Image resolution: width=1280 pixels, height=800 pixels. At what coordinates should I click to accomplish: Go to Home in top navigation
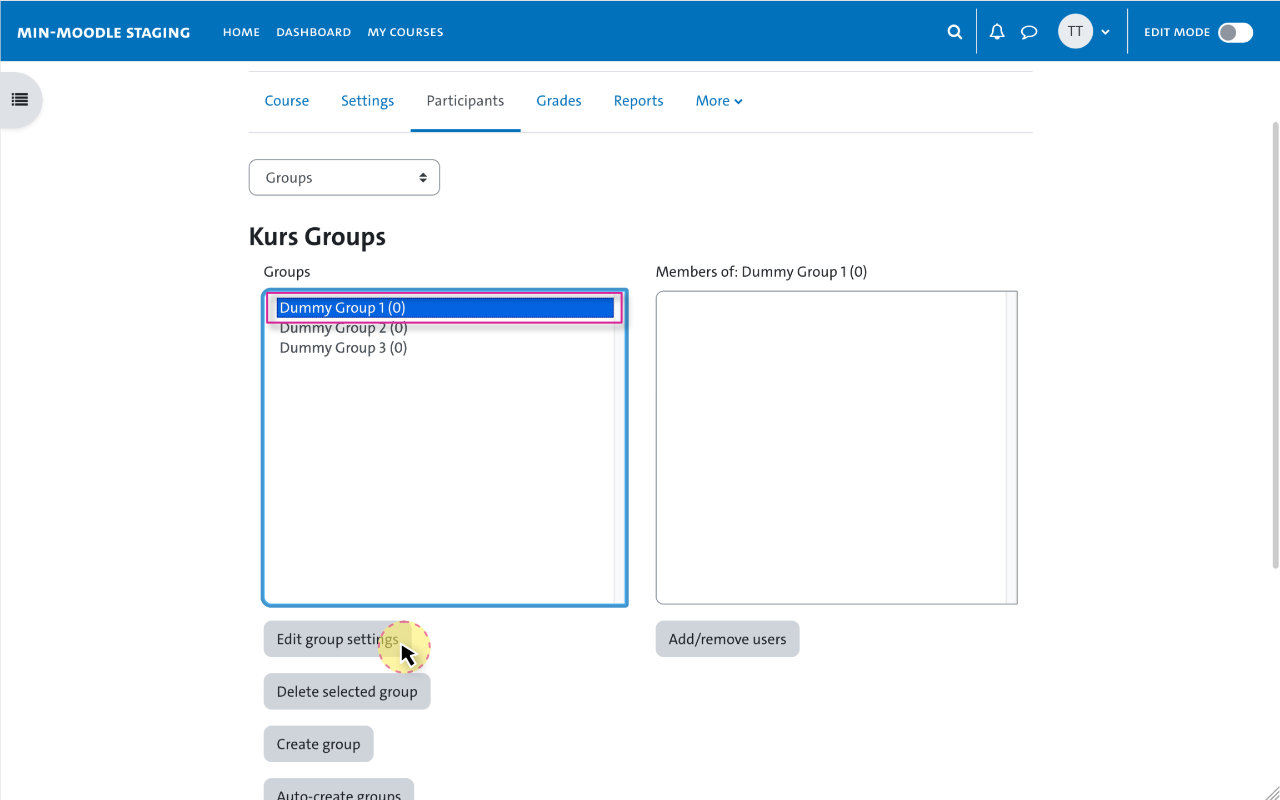pyautogui.click(x=241, y=32)
